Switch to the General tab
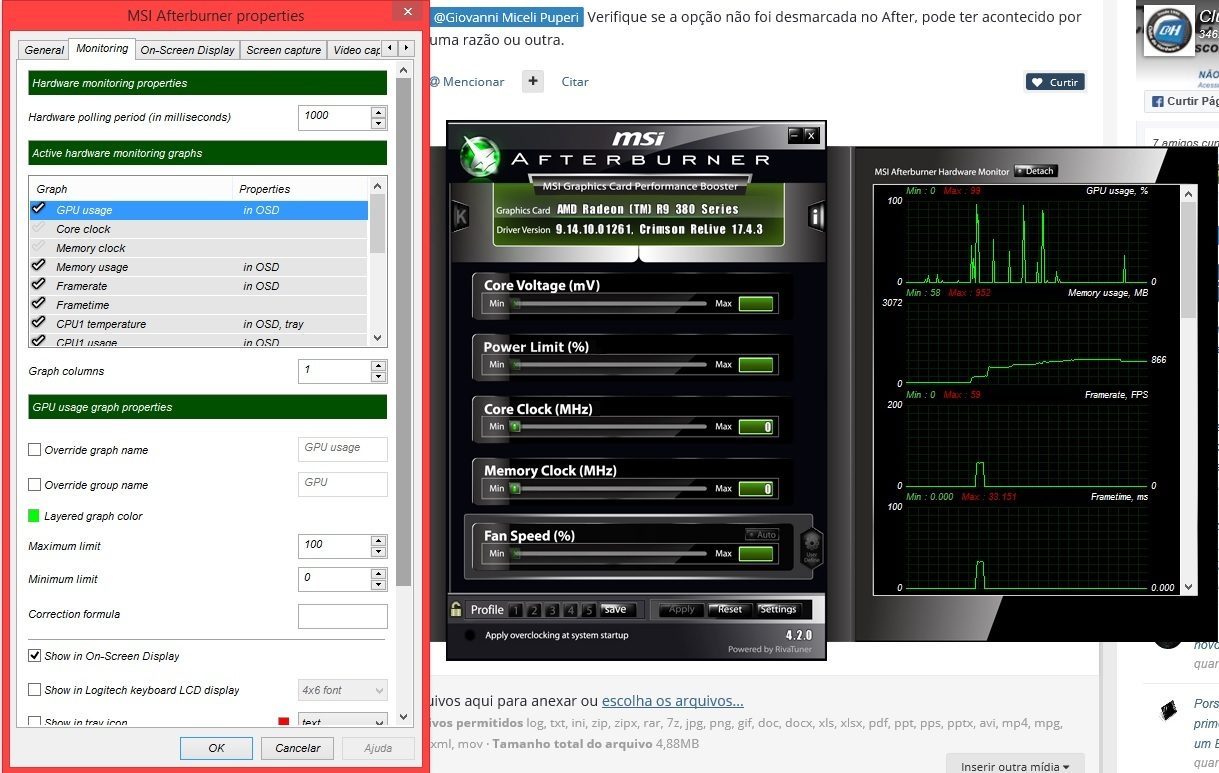The image size is (1219, 773). coord(44,50)
